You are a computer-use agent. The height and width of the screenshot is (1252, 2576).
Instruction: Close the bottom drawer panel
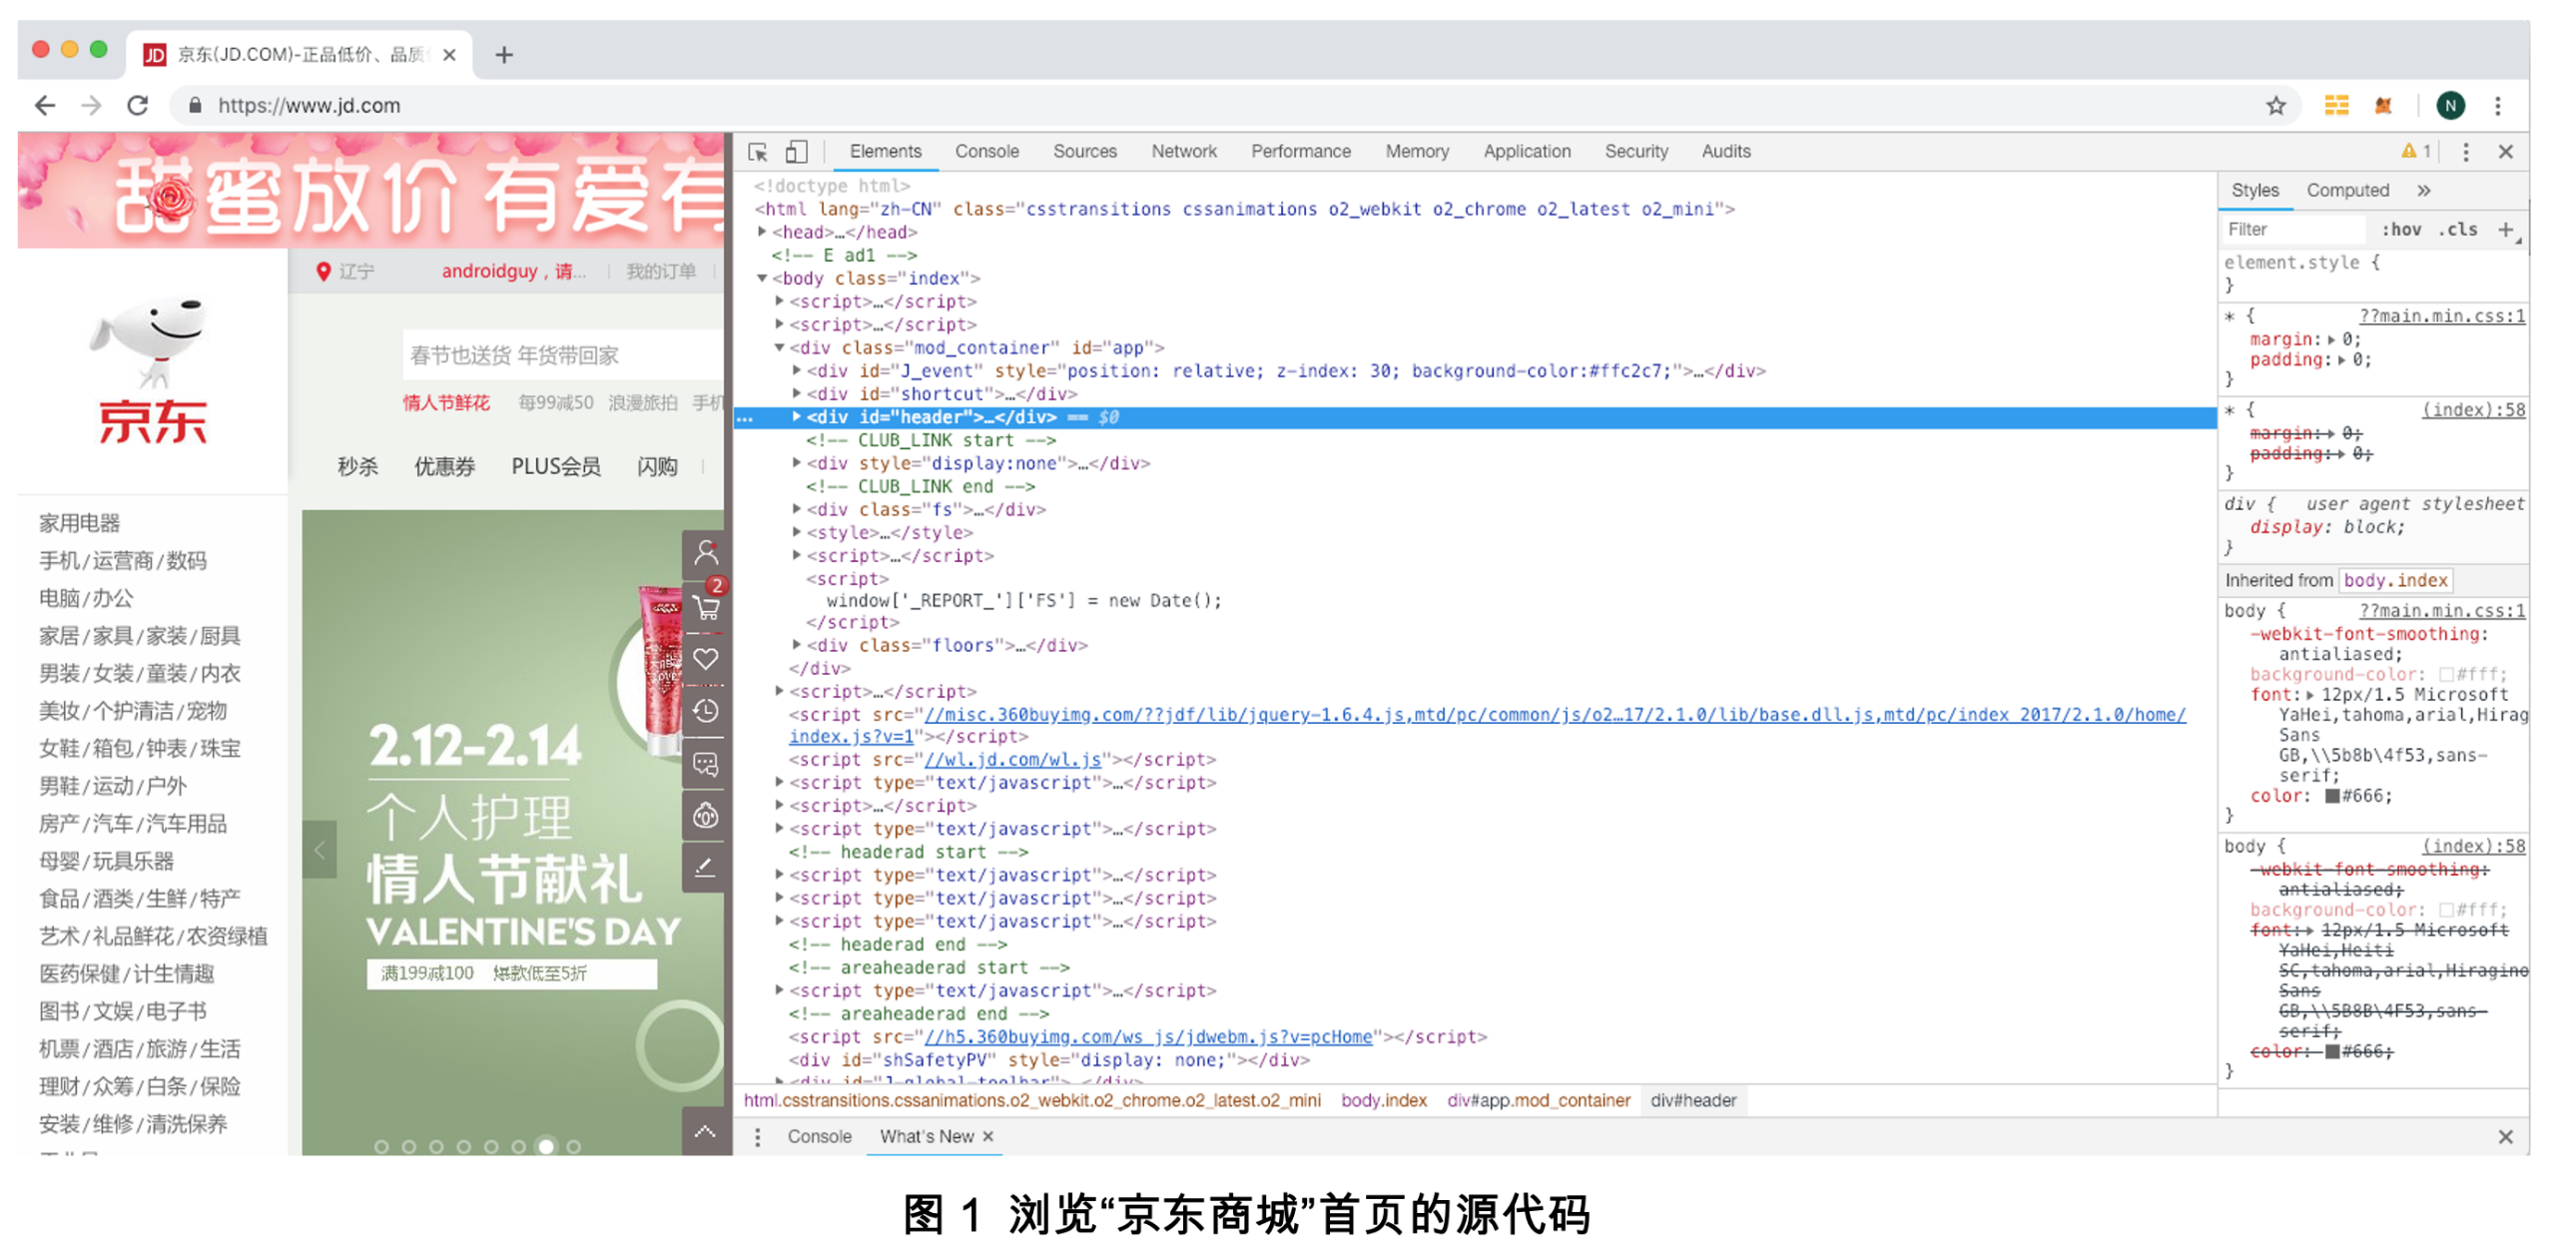pyautogui.click(x=2506, y=1137)
